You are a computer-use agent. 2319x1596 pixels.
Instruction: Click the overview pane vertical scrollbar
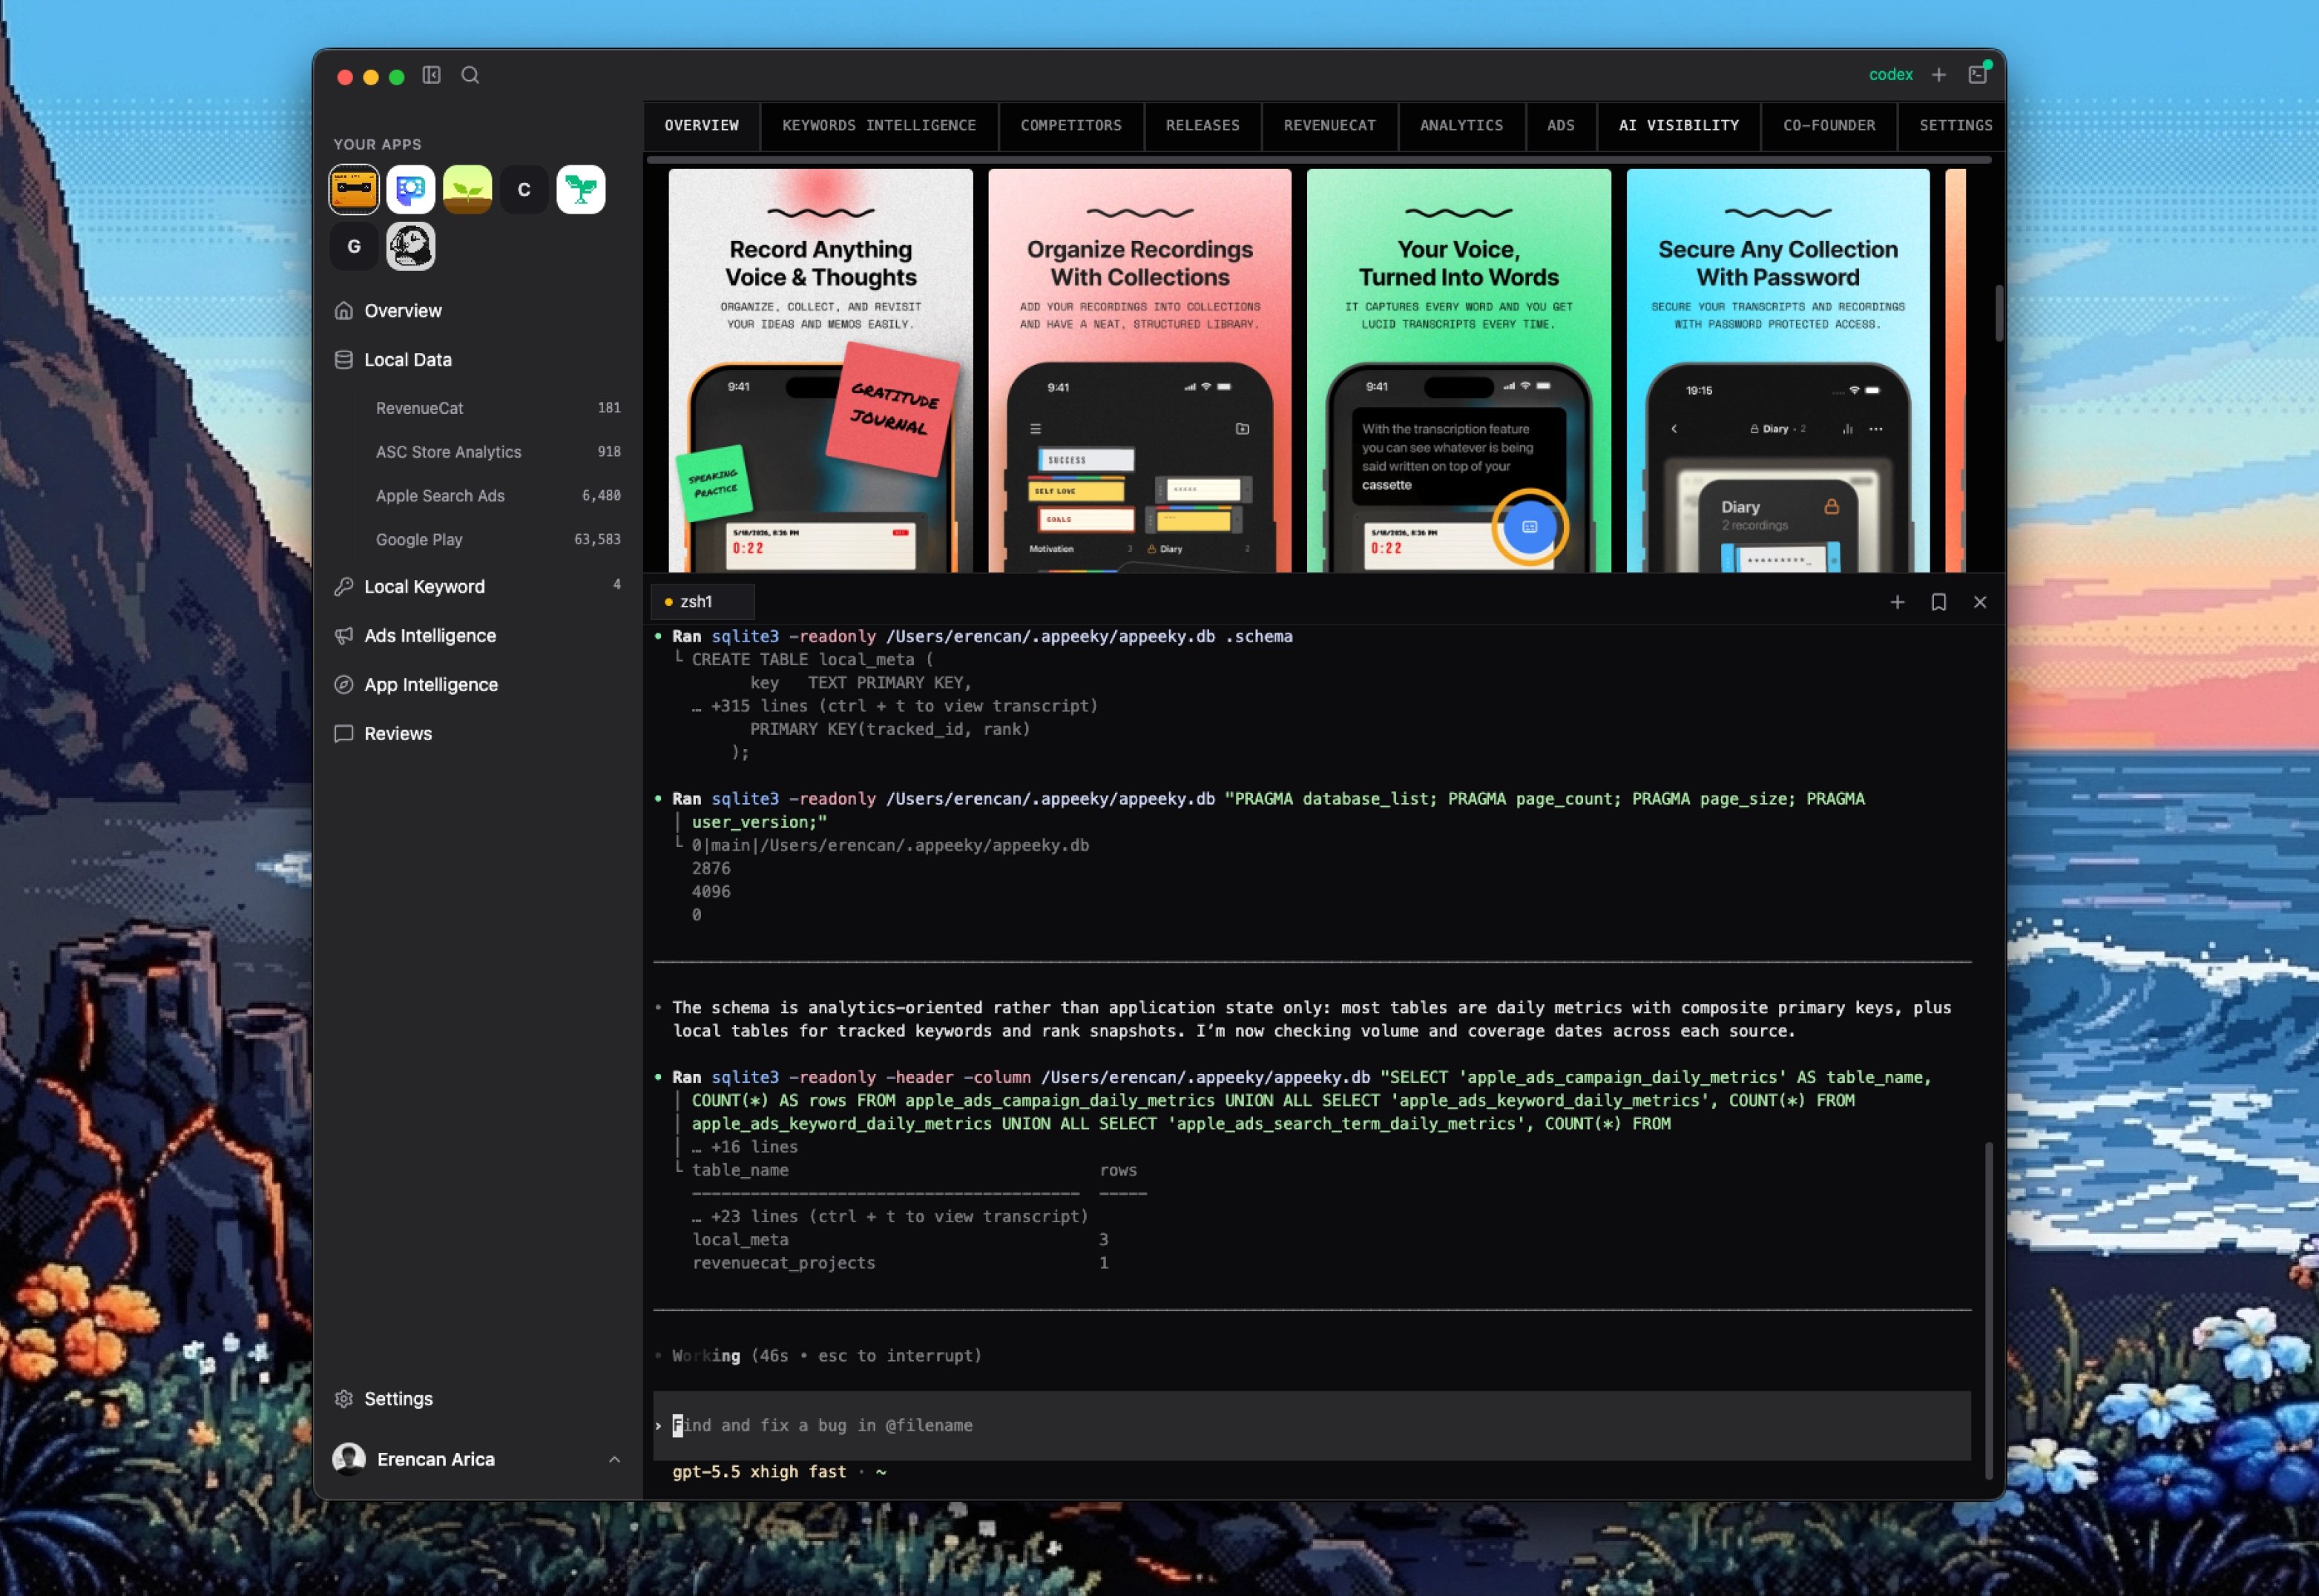pyautogui.click(x=1998, y=313)
